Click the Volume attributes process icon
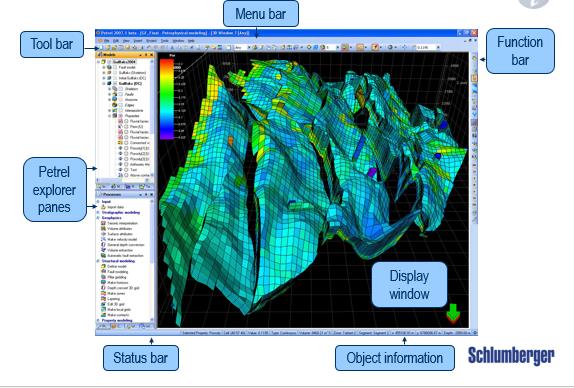 (x=104, y=229)
